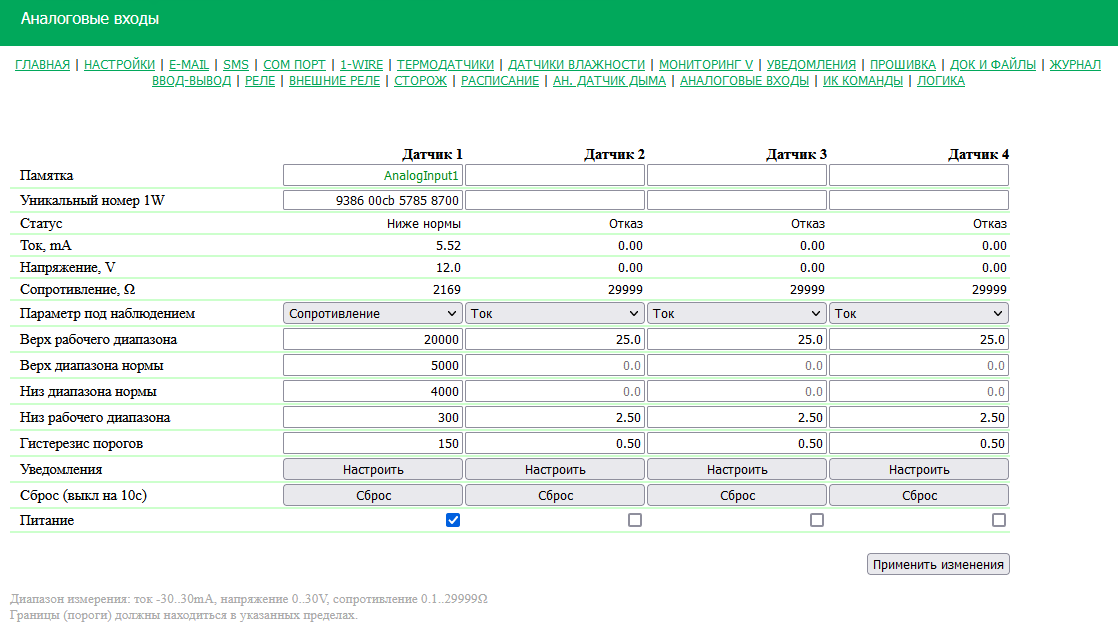
Task: Open Датчик 4 dropdown 'Параметр под наблюдением'
Action: pyautogui.click(x=919, y=313)
